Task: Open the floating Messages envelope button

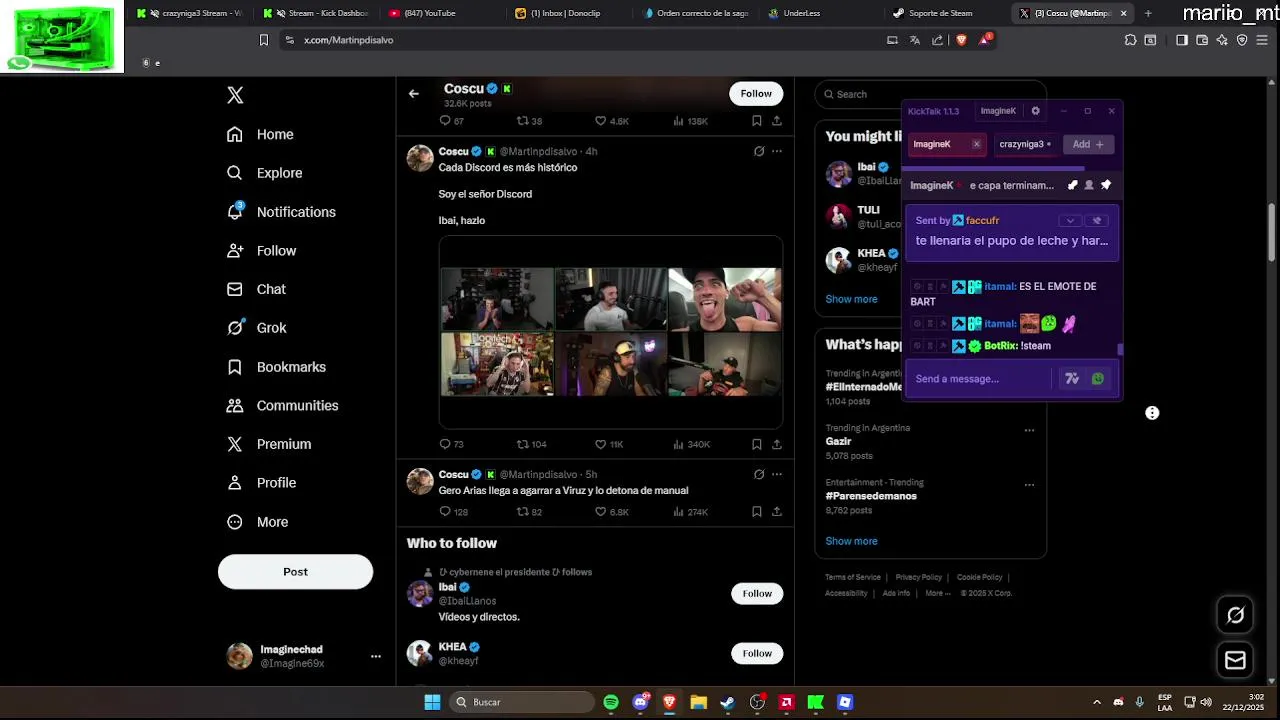Action: tap(1235, 660)
